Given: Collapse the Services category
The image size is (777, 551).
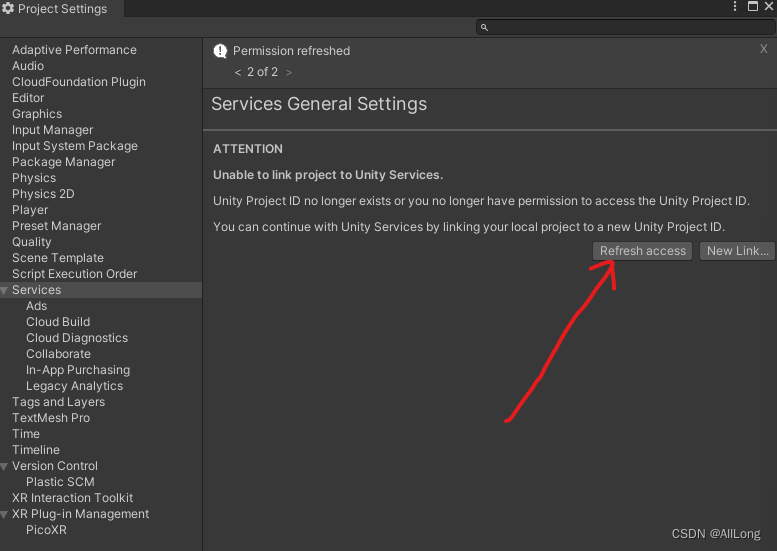Looking at the screenshot, I should point(4,290).
